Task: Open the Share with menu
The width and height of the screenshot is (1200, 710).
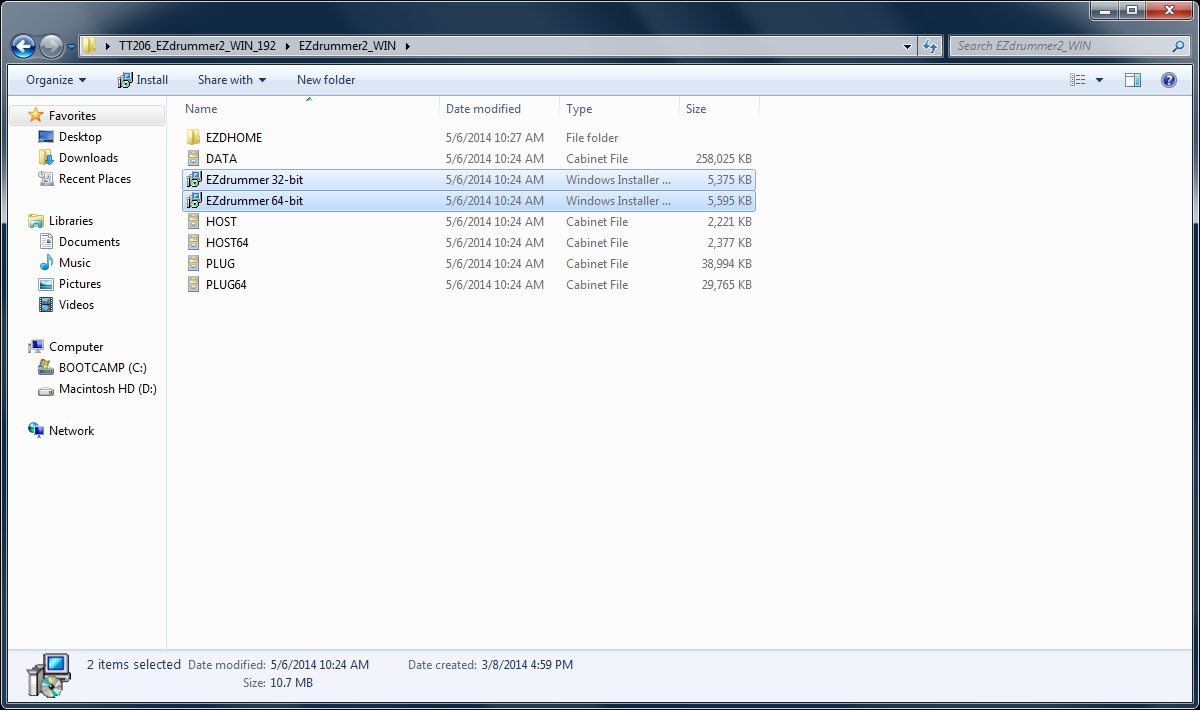Action: pos(232,80)
